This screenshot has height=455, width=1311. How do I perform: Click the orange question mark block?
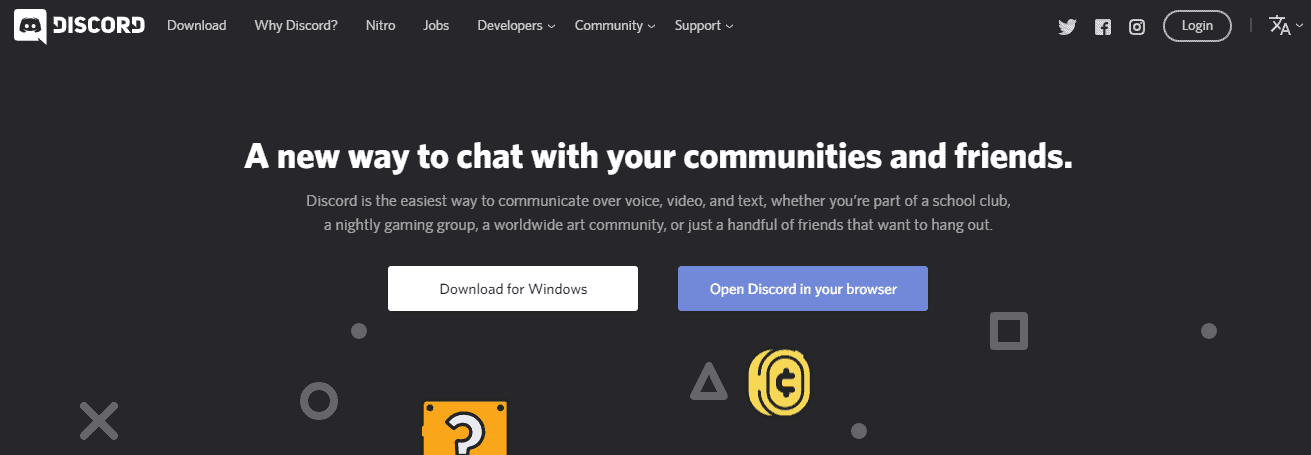tap(465, 429)
